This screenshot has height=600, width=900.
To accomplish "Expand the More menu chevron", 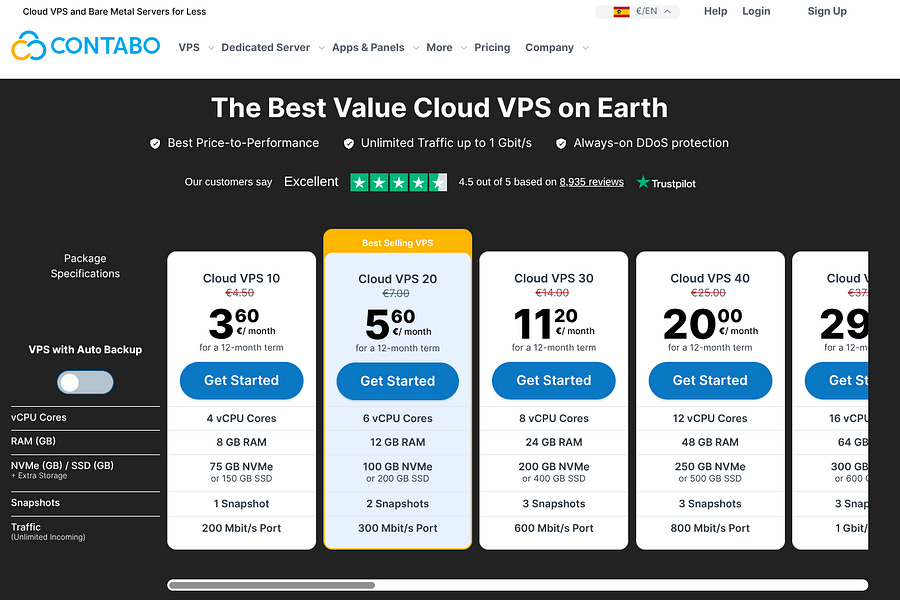I will click(x=463, y=48).
